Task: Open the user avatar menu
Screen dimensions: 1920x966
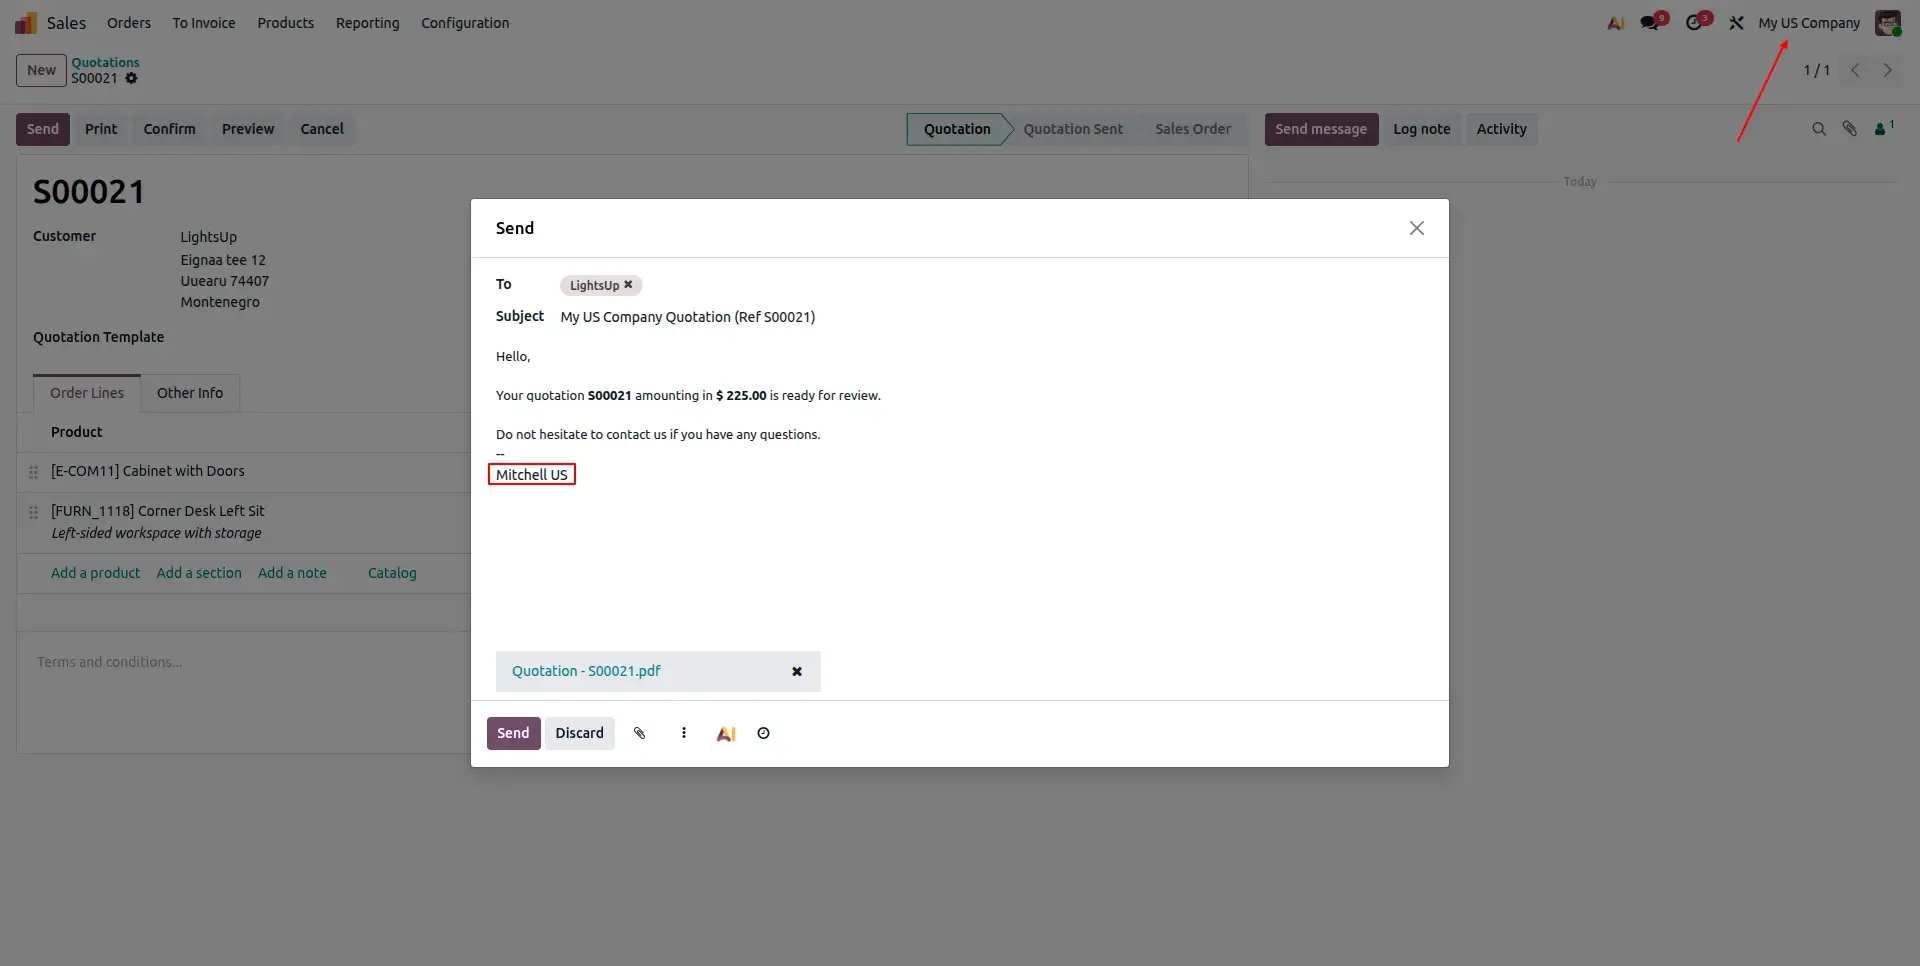Action: click(1888, 23)
